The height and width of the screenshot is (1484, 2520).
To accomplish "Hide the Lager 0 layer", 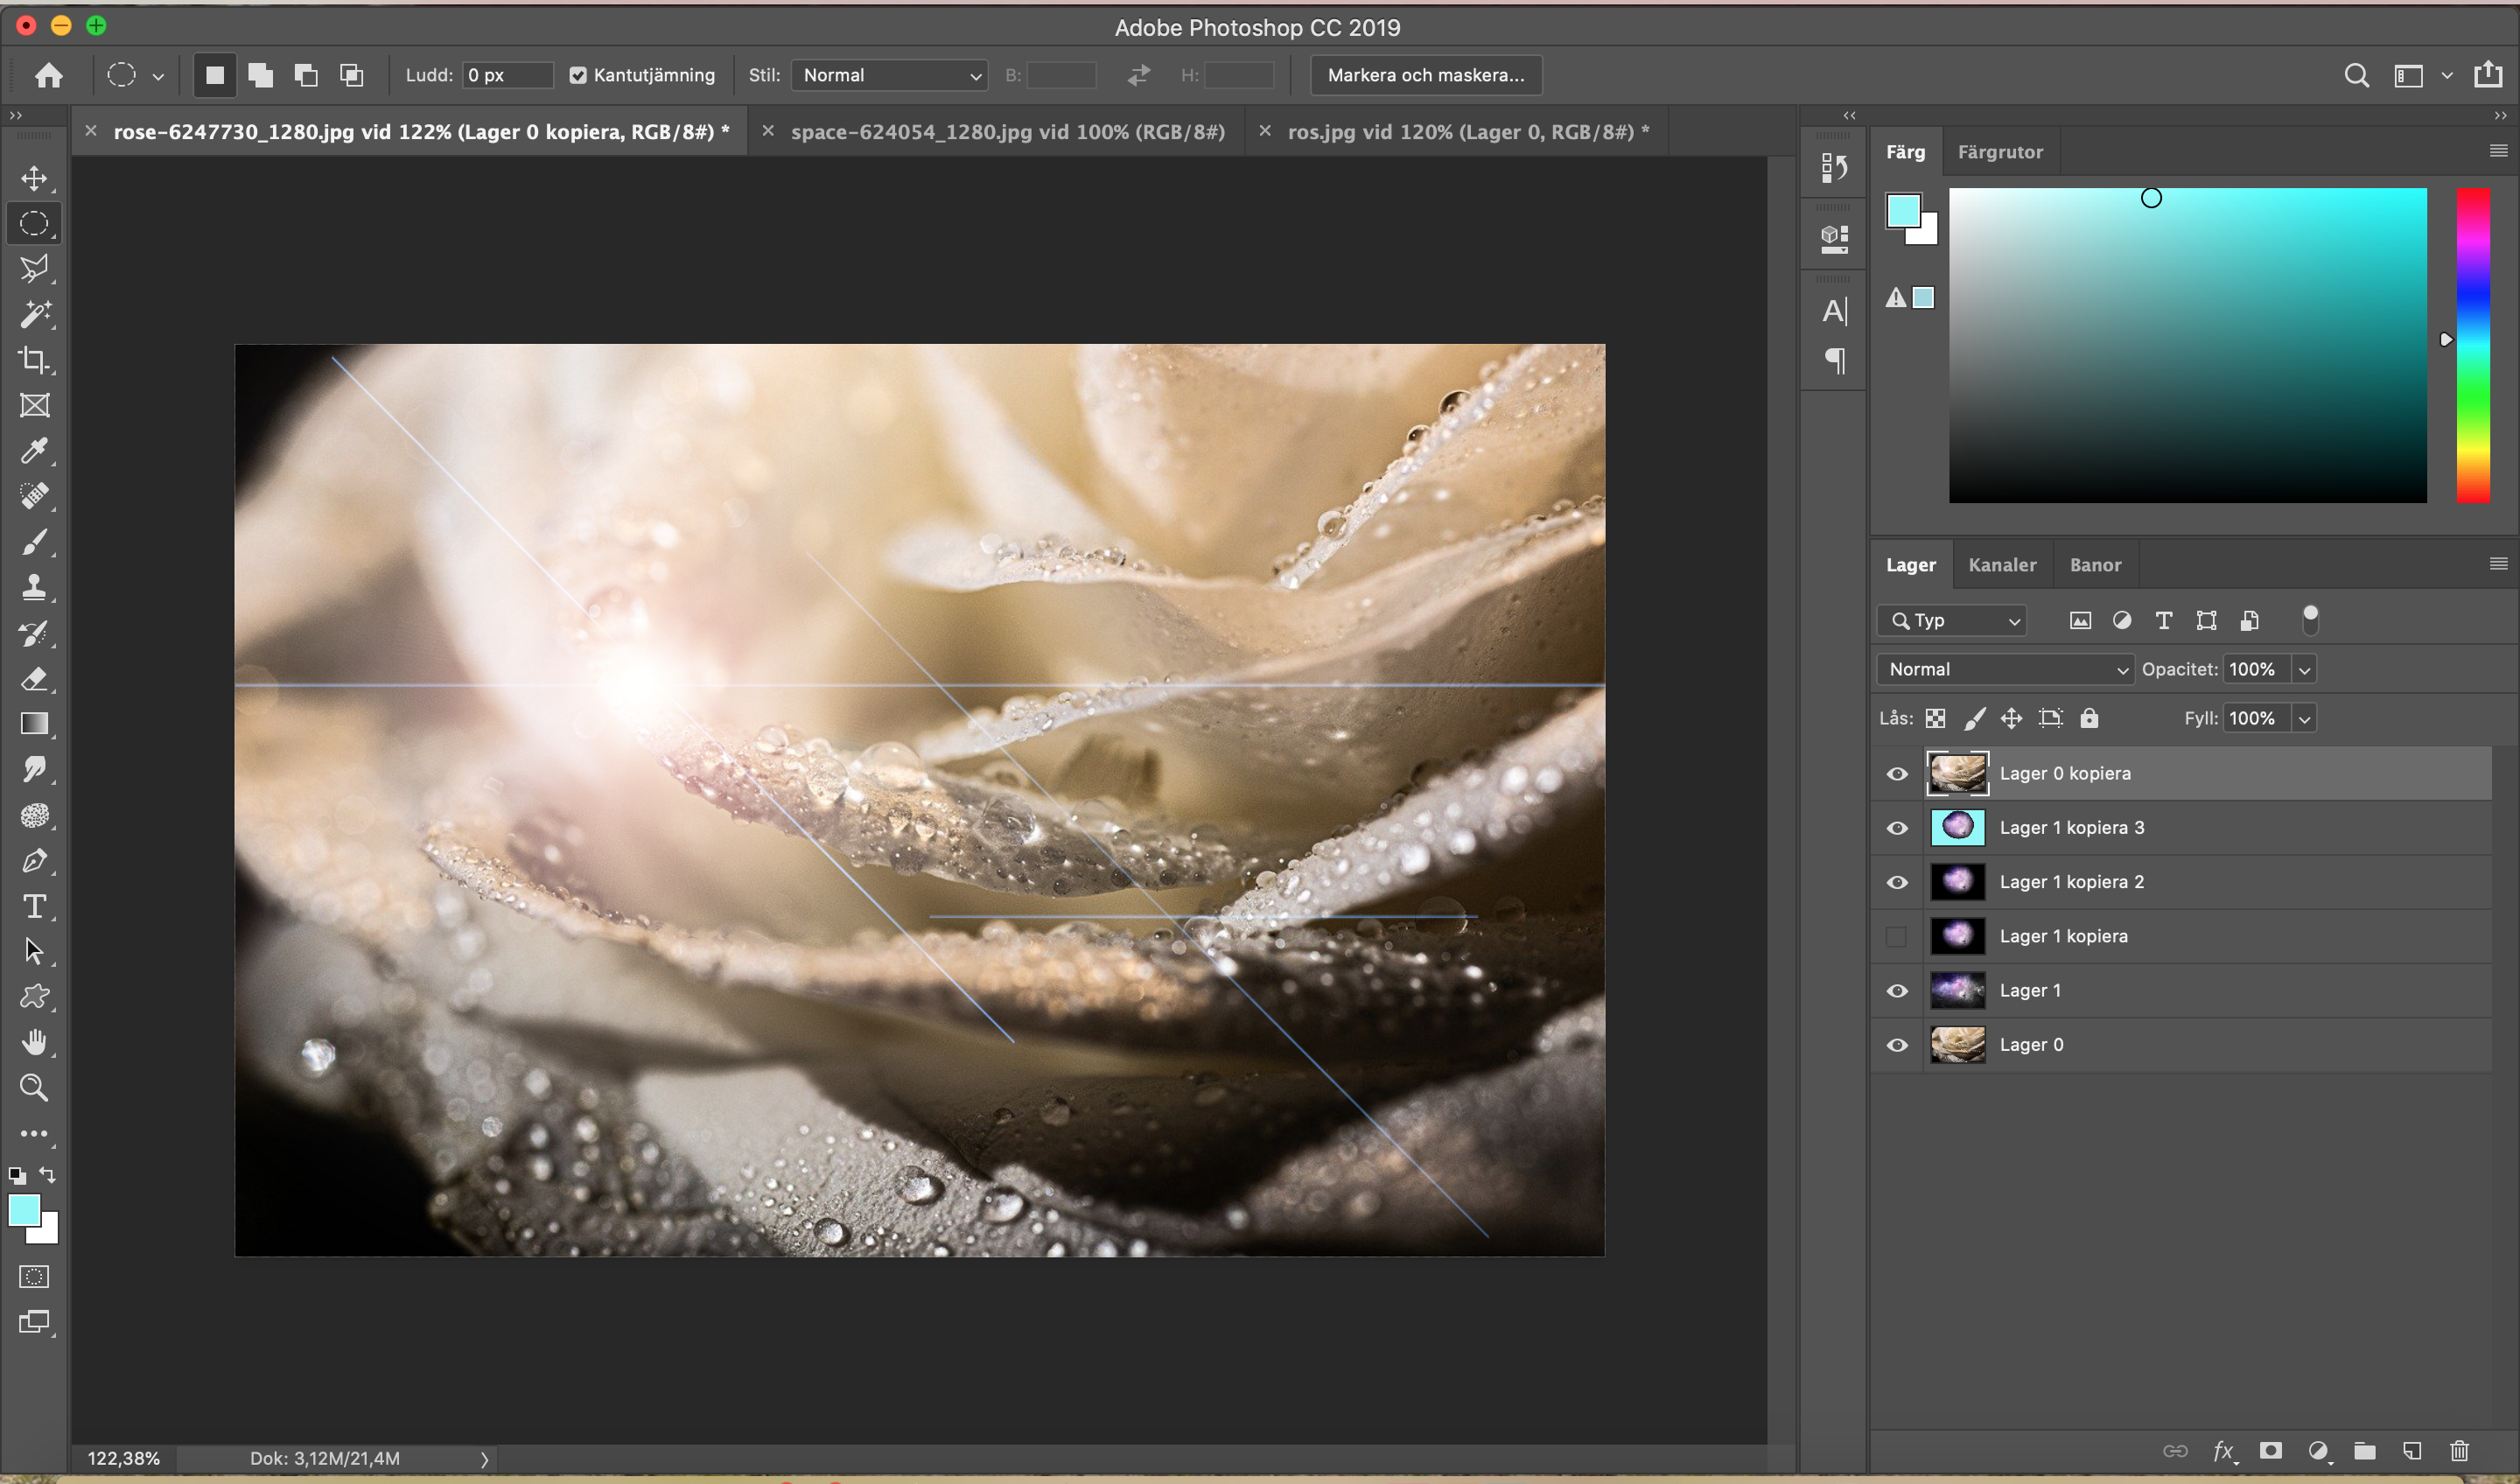I will [x=1897, y=1045].
